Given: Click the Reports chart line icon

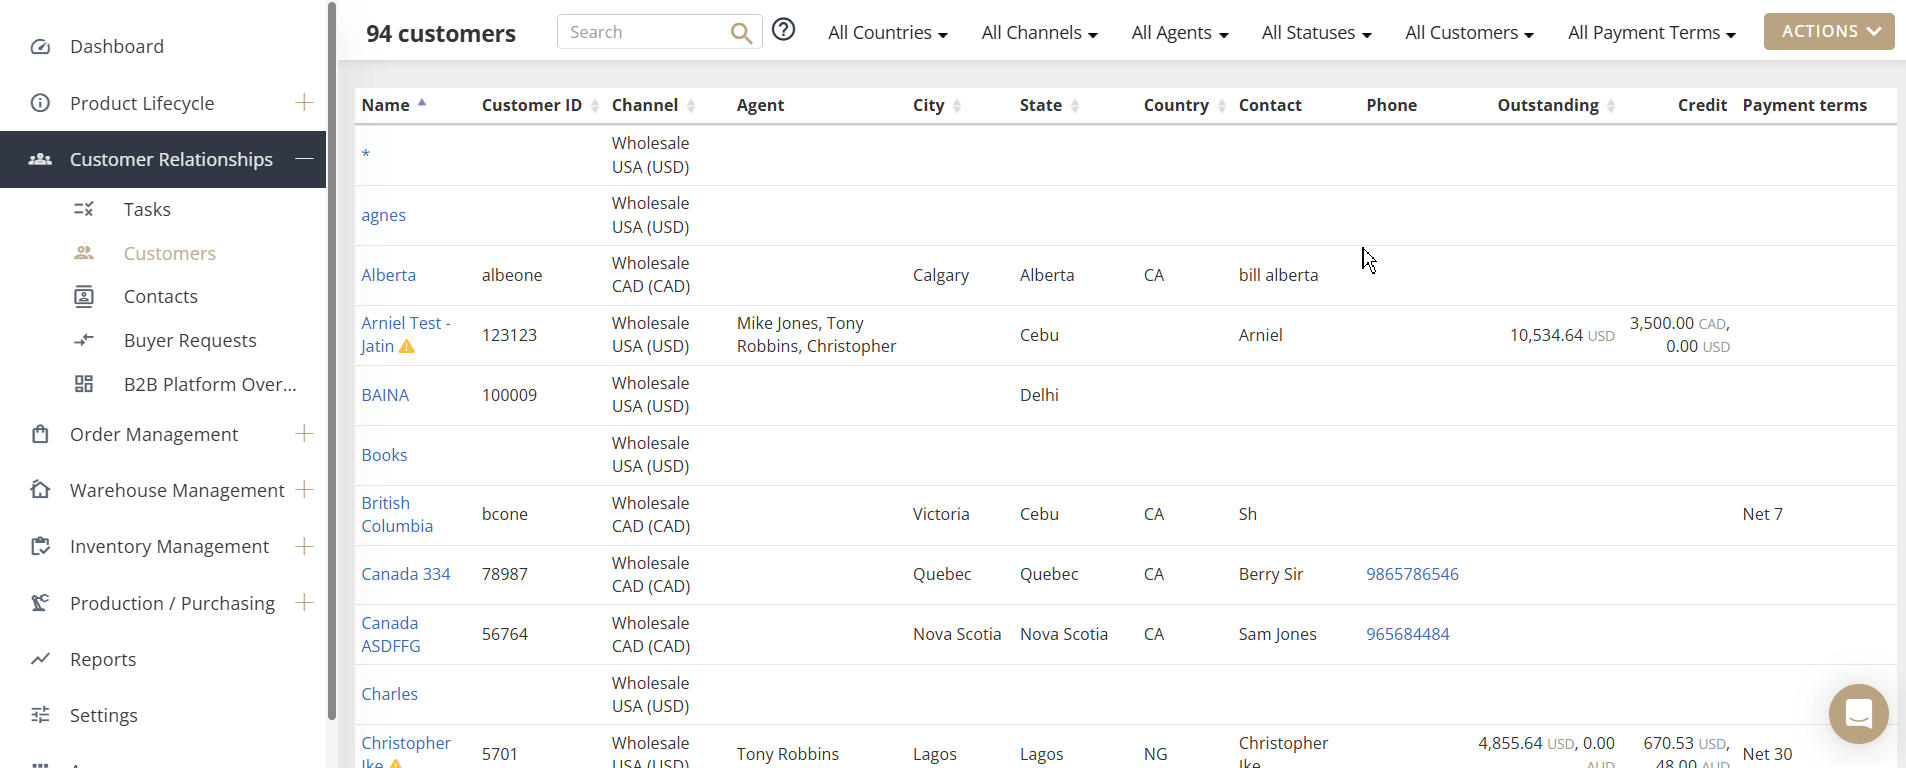Looking at the screenshot, I should coord(41,659).
